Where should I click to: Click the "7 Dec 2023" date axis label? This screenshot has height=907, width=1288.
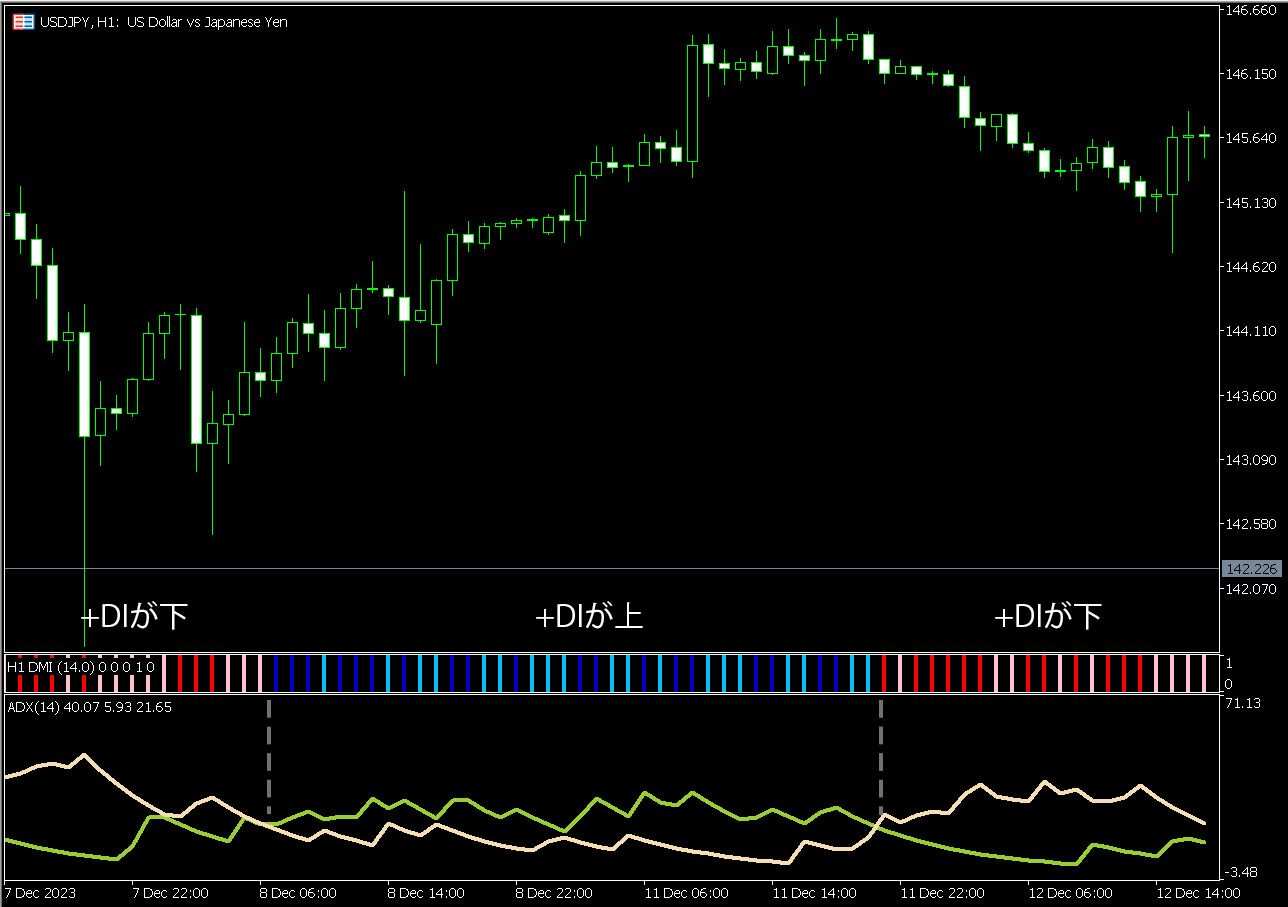(40, 893)
